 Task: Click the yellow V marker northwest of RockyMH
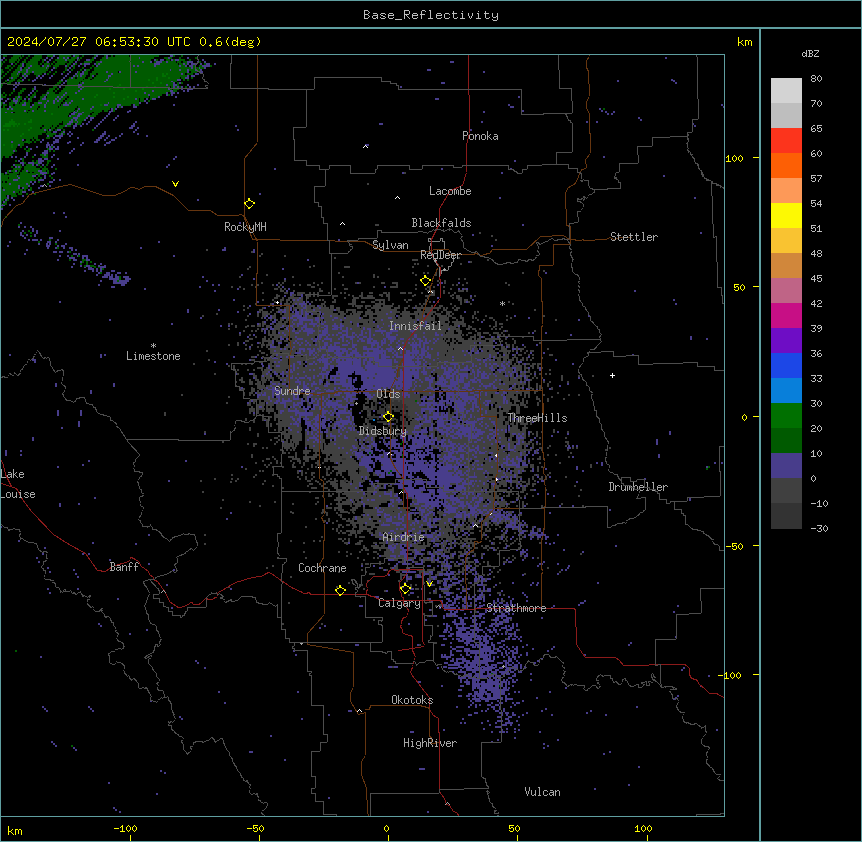tap(175, 184)
